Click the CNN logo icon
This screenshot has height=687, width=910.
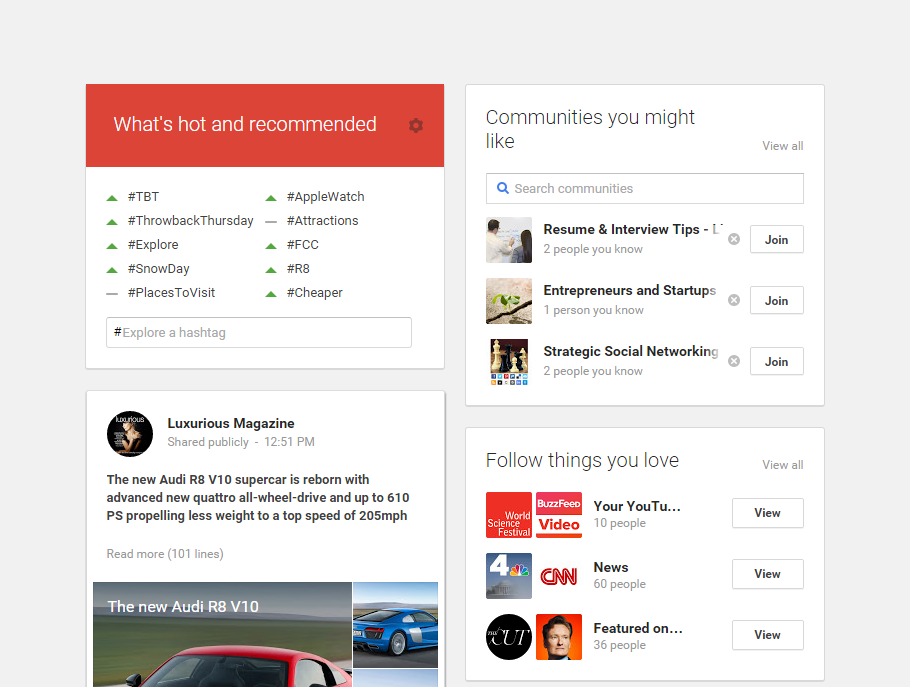559,576
